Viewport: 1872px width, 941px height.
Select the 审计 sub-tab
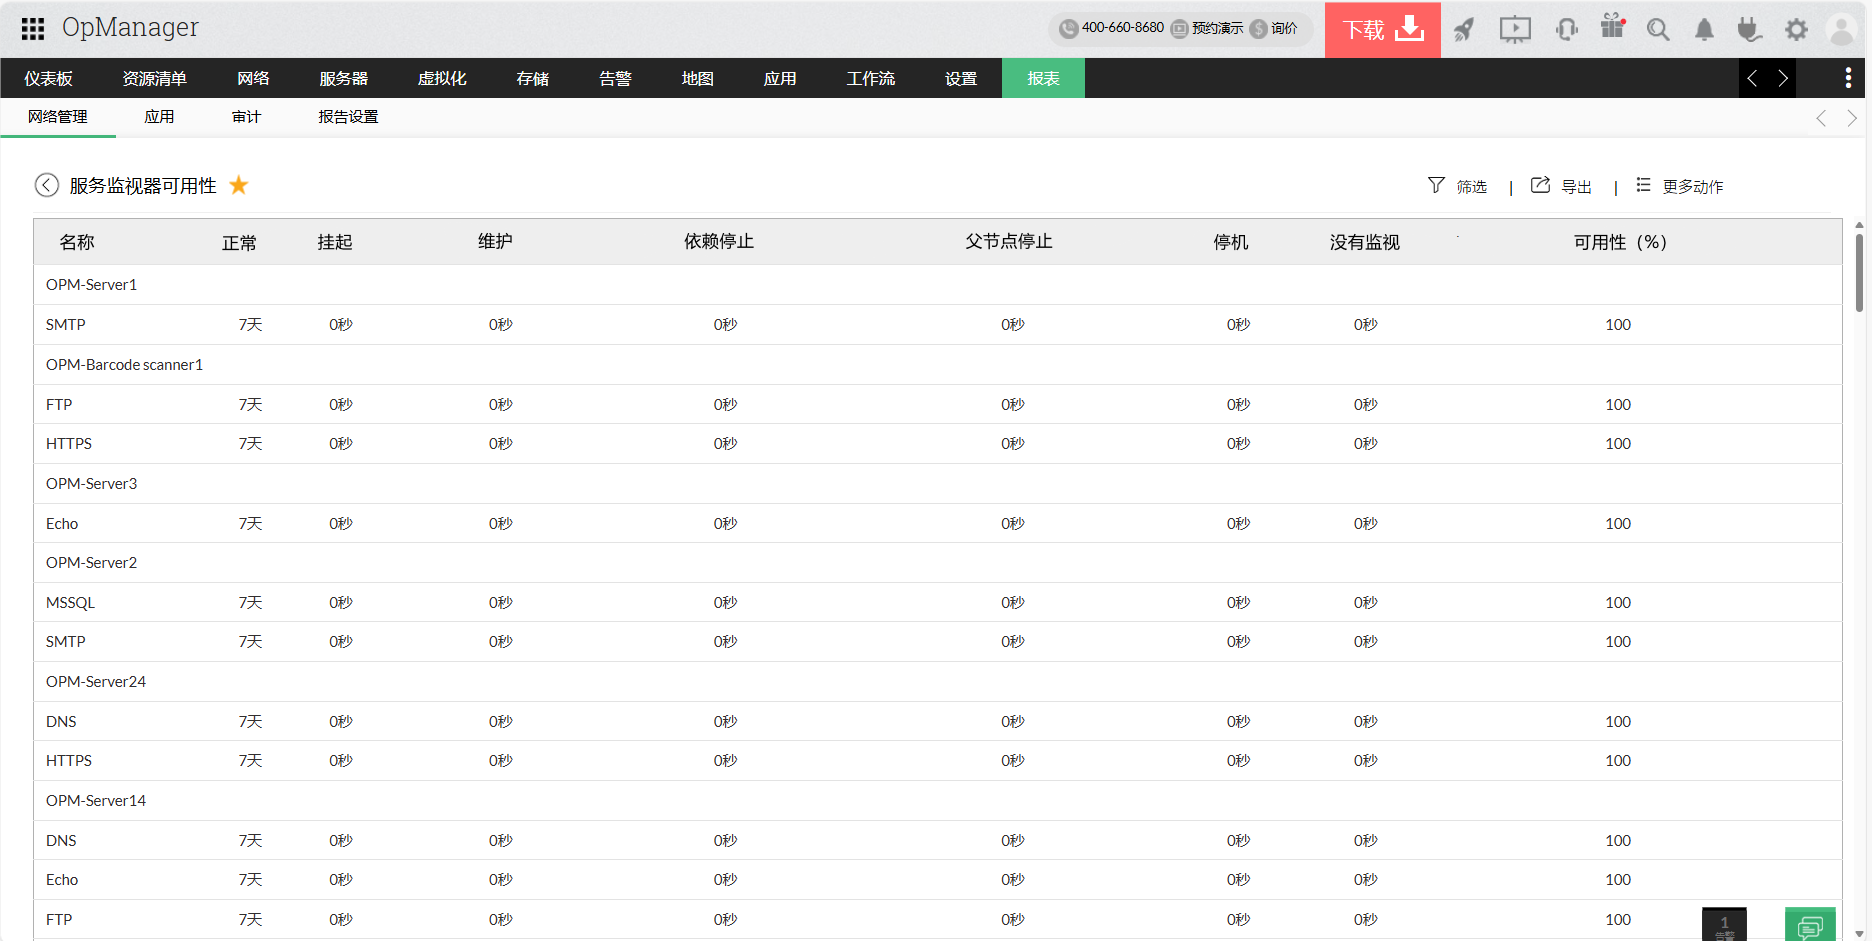point(246,117)
